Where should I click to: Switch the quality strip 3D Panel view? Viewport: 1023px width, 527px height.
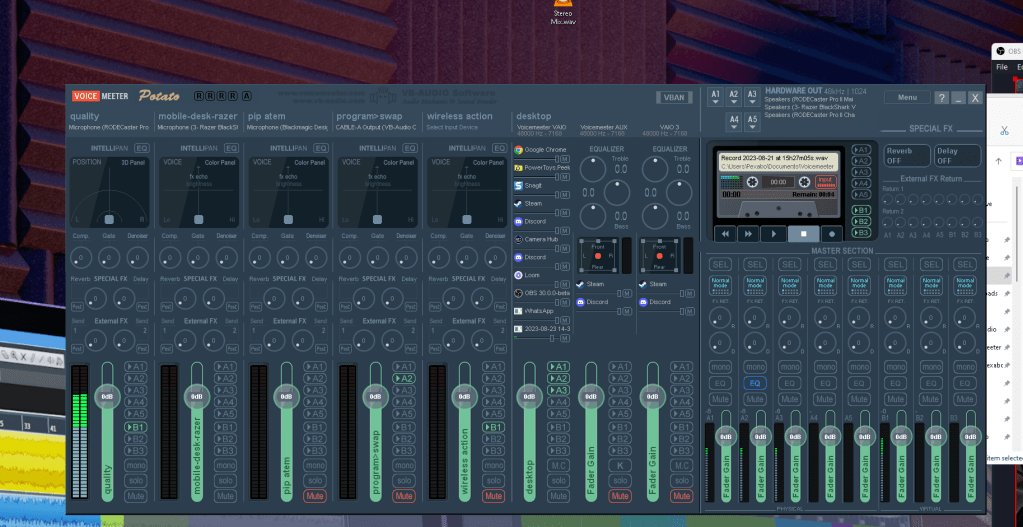tap(133, 162)
